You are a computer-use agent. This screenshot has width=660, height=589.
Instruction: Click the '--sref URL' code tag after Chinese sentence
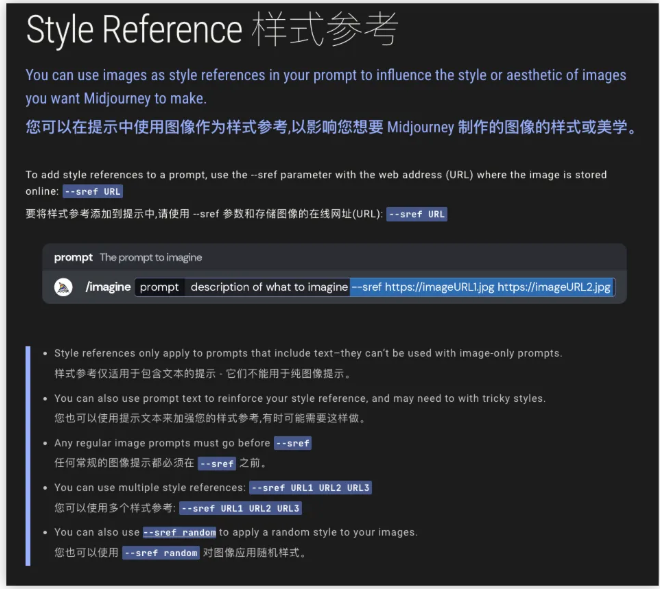417,214
